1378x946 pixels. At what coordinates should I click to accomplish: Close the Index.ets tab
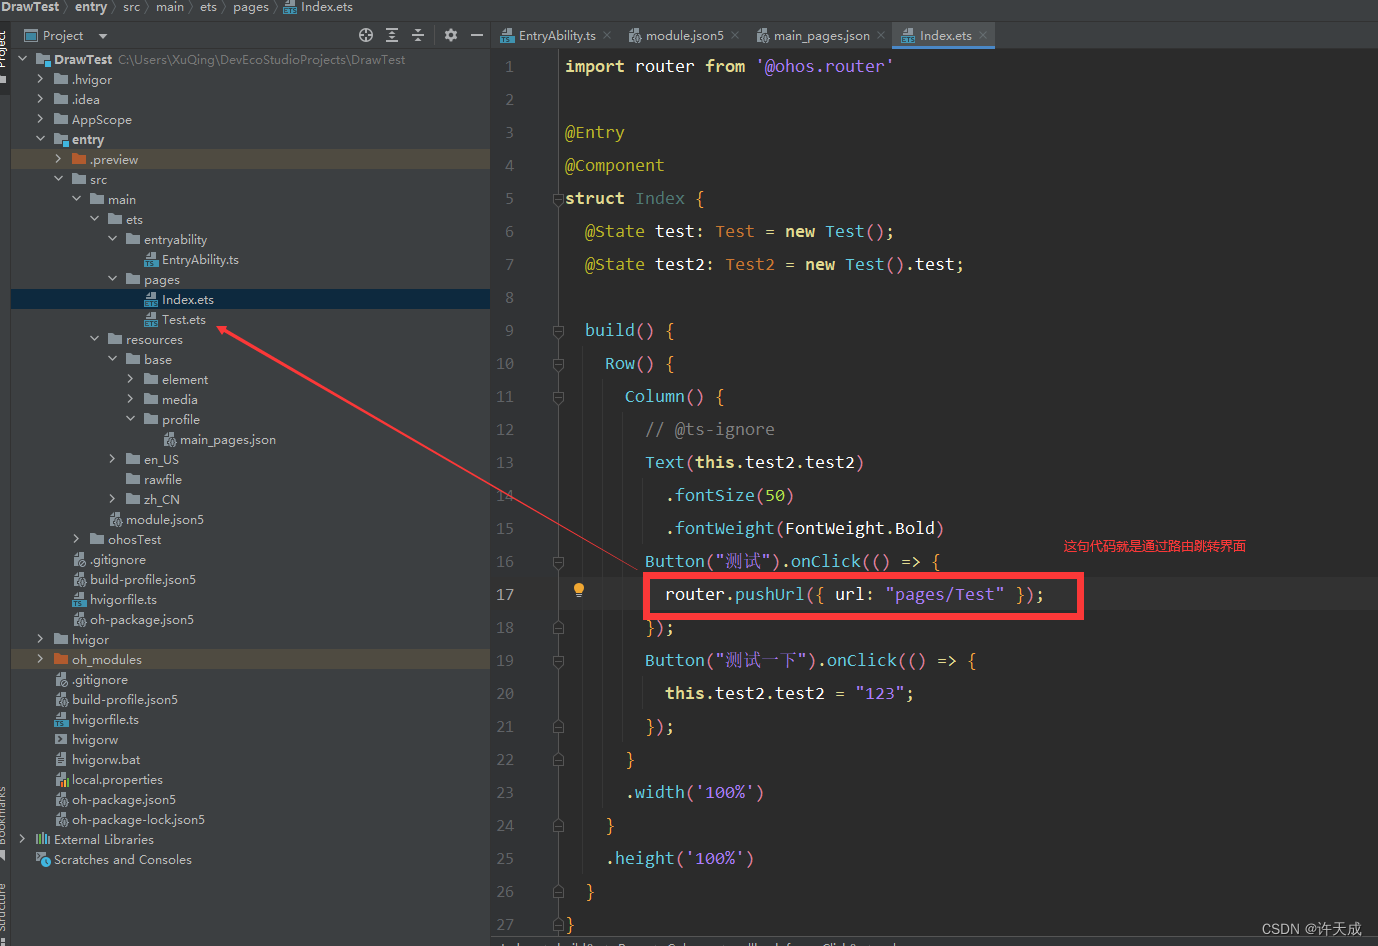(983, 35)
